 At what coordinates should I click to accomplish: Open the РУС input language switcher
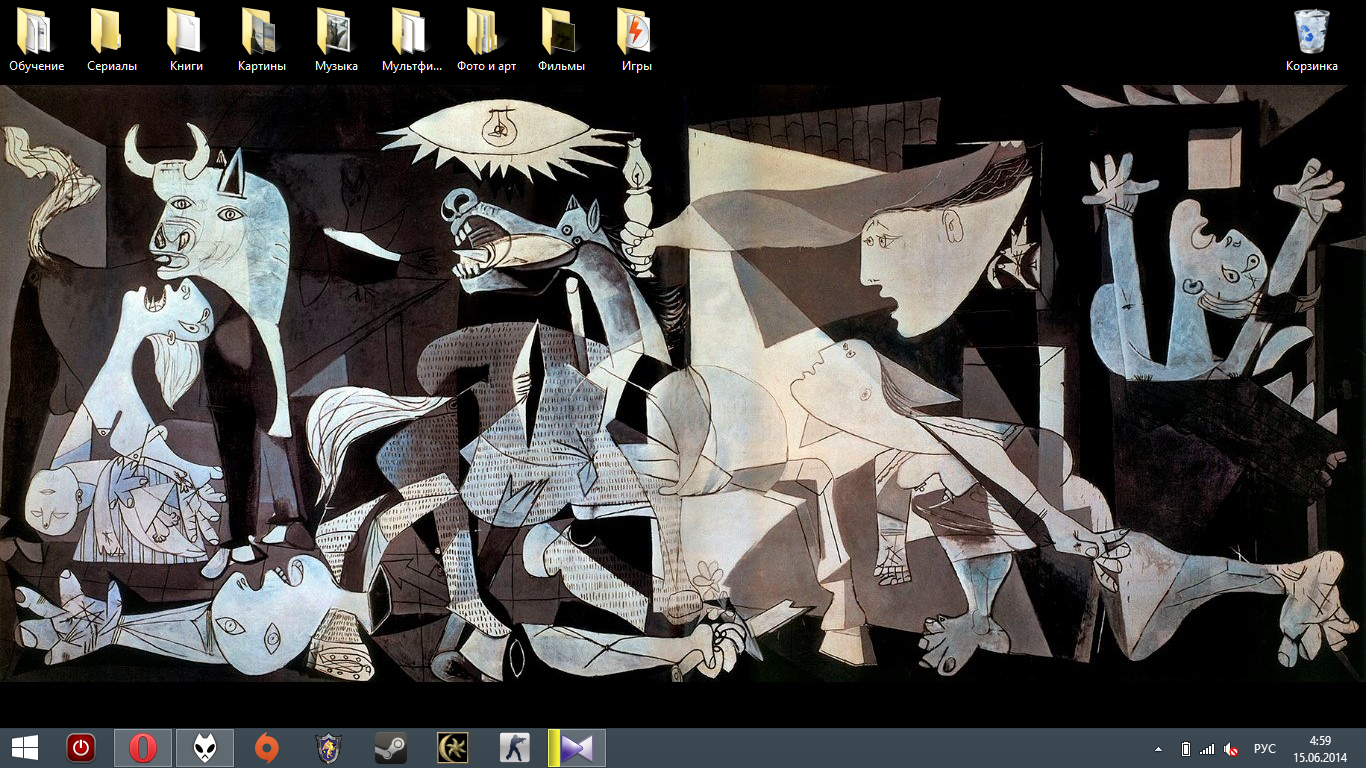pos(1265,749)
